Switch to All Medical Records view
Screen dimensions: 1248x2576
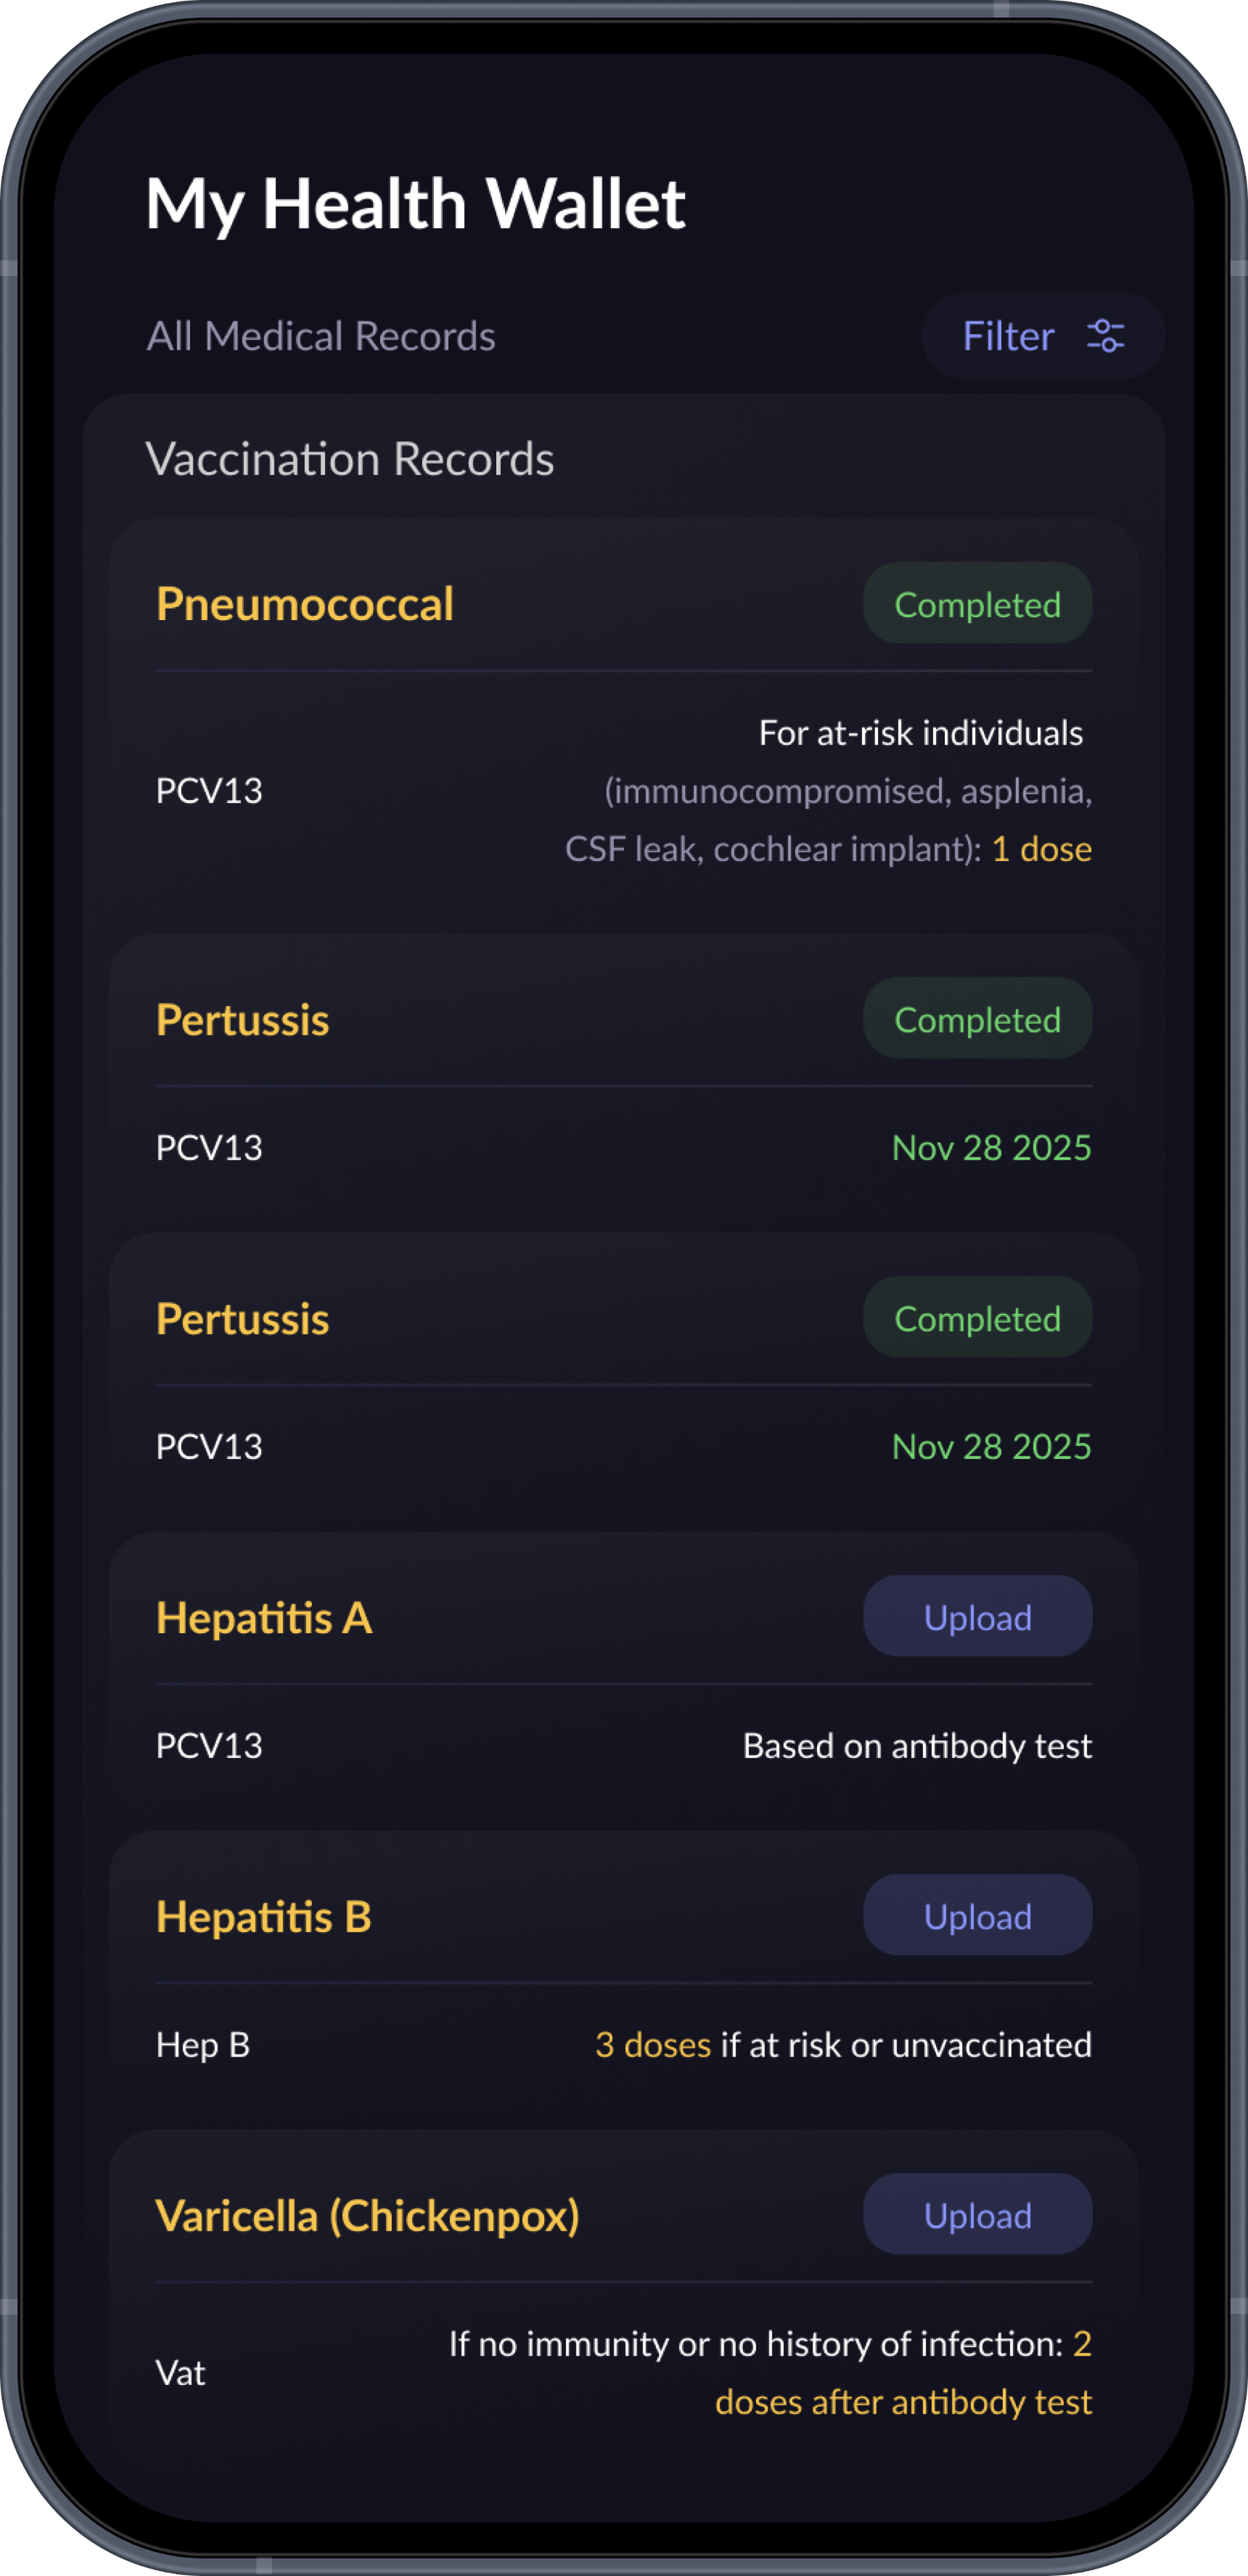coord(321,336)
